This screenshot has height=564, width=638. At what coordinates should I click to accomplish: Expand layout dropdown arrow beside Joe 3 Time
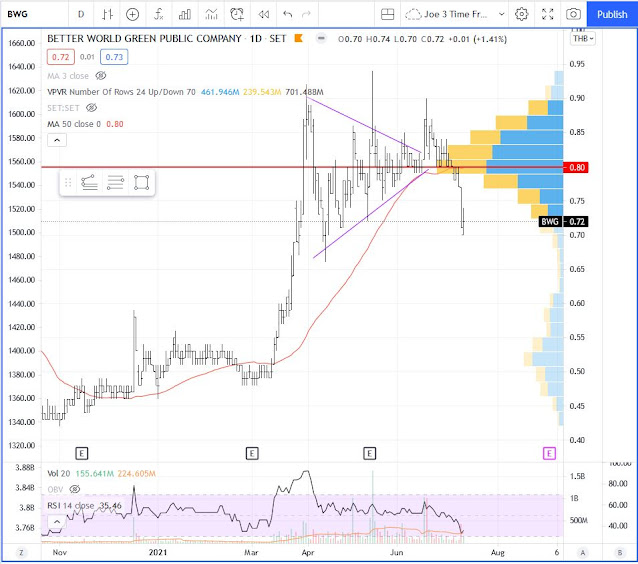tap(502, 15)
